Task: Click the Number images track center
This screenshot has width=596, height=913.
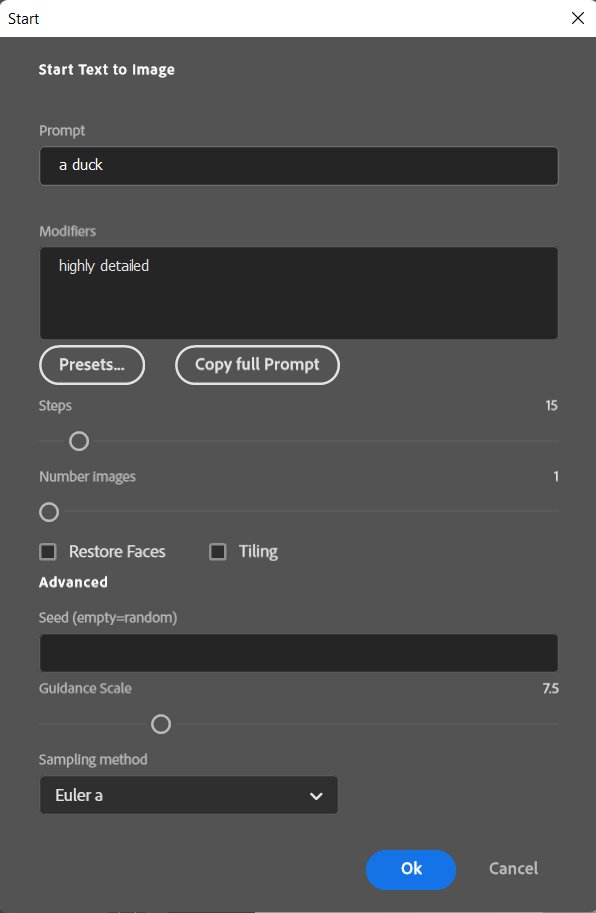Action: 299,512
